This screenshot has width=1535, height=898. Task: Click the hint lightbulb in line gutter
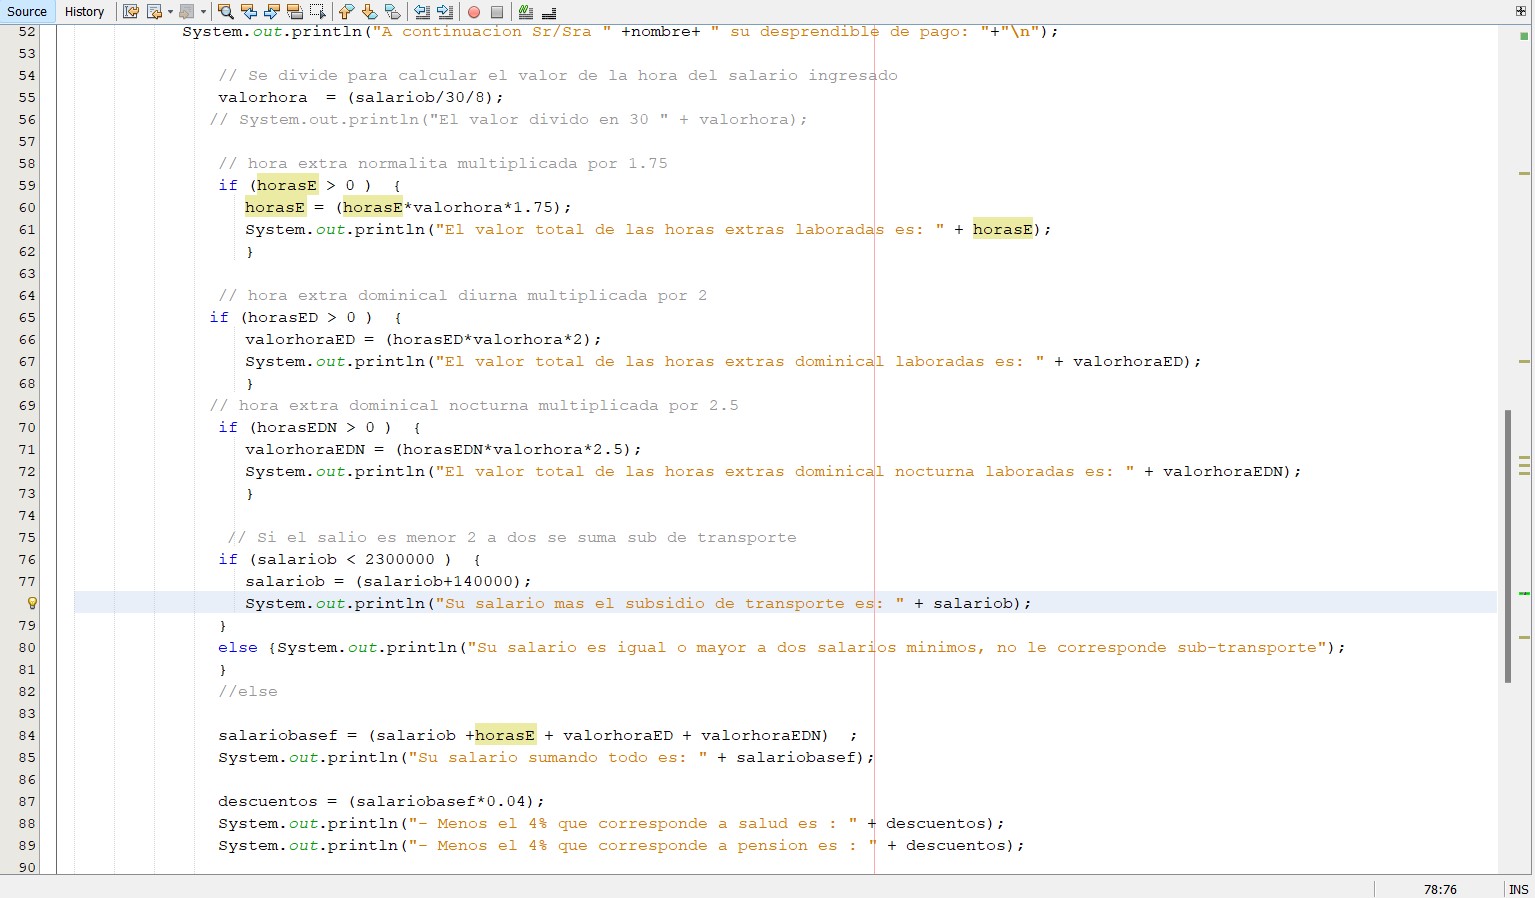coord(32,603)
